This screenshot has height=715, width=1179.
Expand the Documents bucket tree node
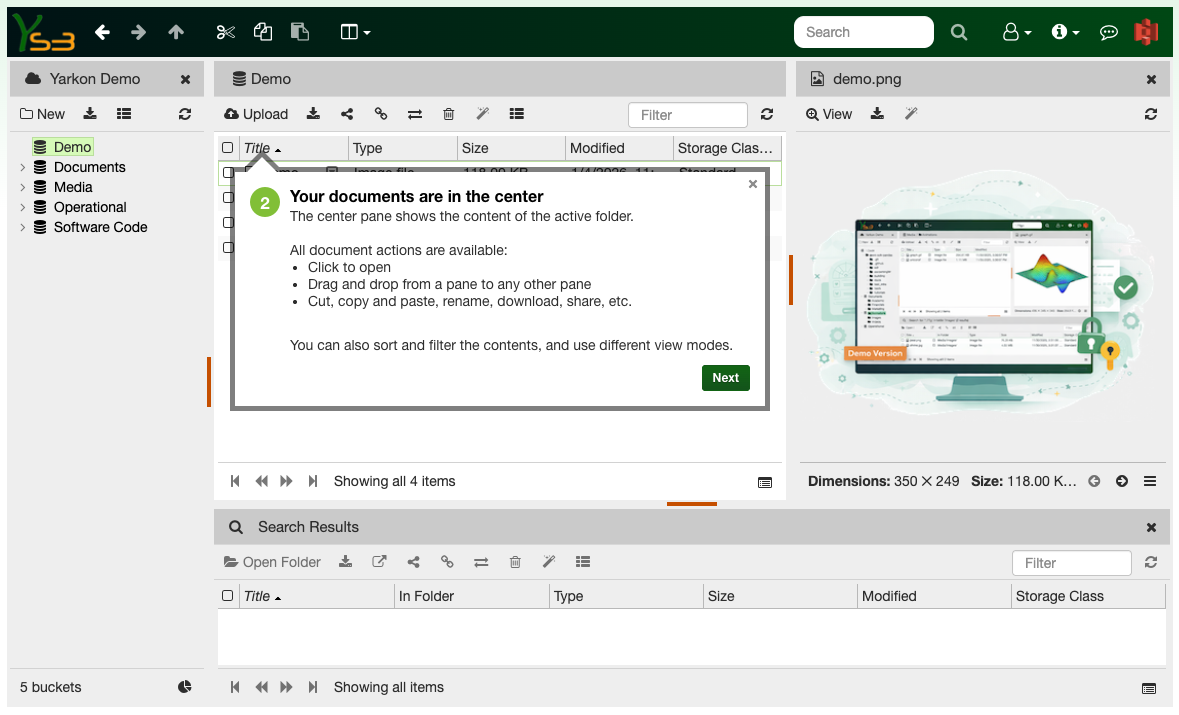coord(23,167)
